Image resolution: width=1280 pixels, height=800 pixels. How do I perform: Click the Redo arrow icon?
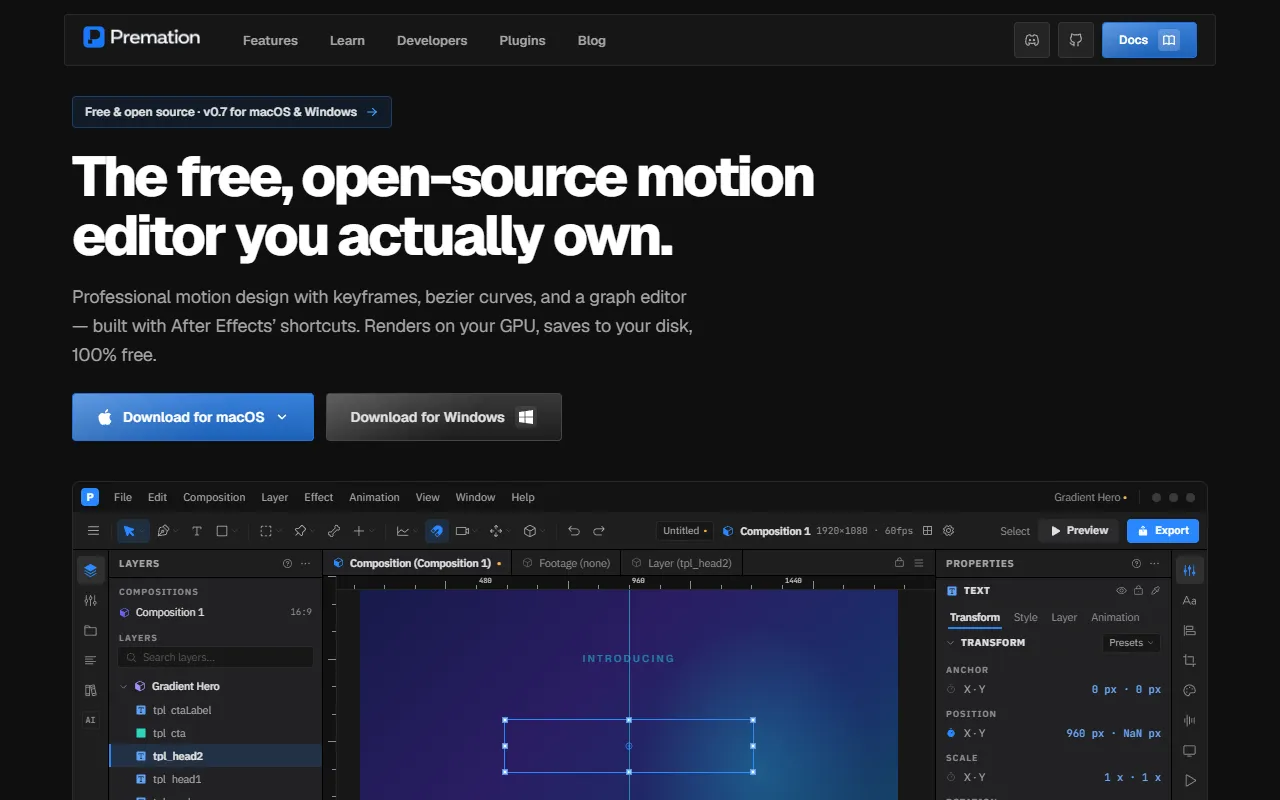(x=599, y=531)
